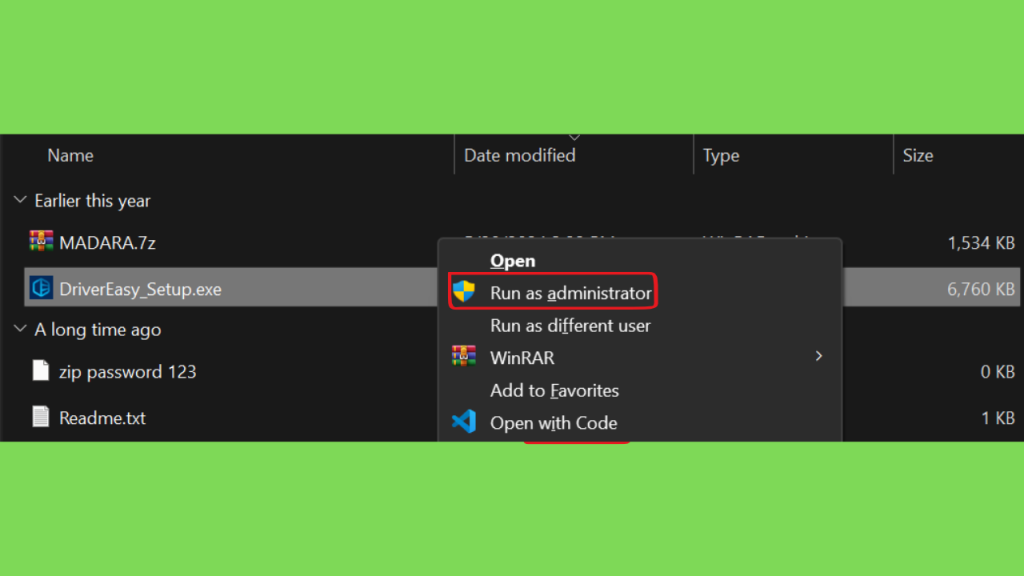The image size is (1024, 576).
Task: Sort by the Size column header
Action: pyautogui.click(x=918, y=155)
